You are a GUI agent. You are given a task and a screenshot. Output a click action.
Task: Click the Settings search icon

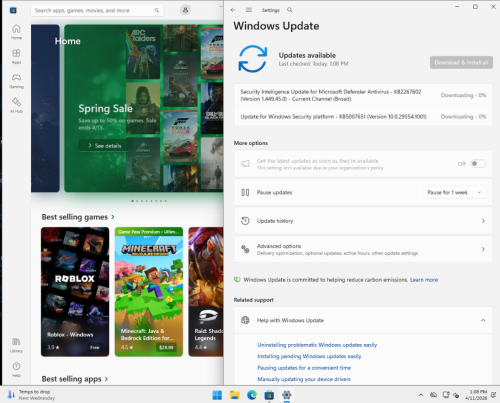(290, 10)
